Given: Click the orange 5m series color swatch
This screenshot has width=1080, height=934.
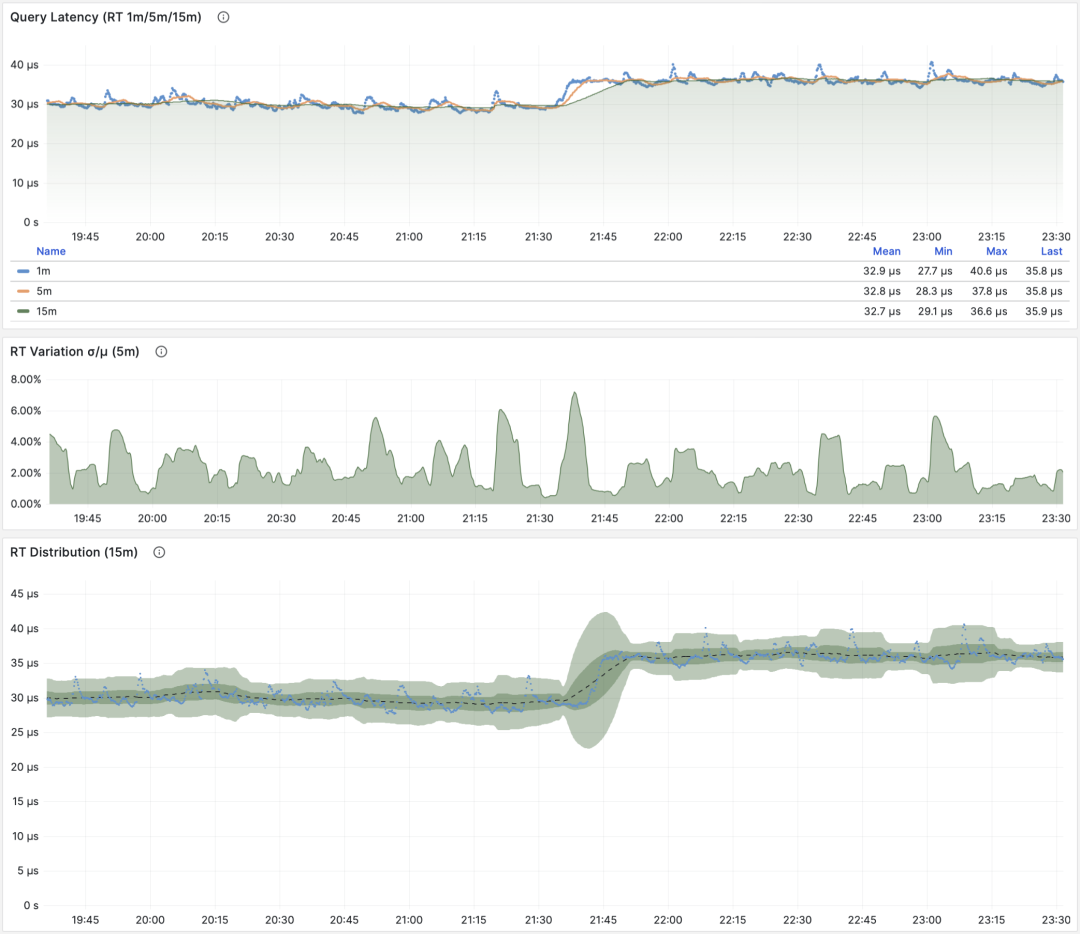Looking at the screenshot, I should tap(23, 291).
